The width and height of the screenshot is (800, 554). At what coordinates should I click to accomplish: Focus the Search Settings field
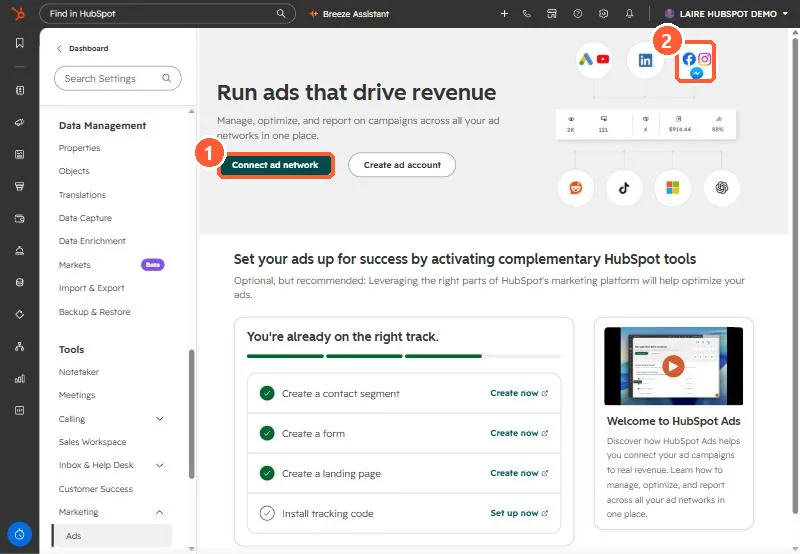pos(117,78)
